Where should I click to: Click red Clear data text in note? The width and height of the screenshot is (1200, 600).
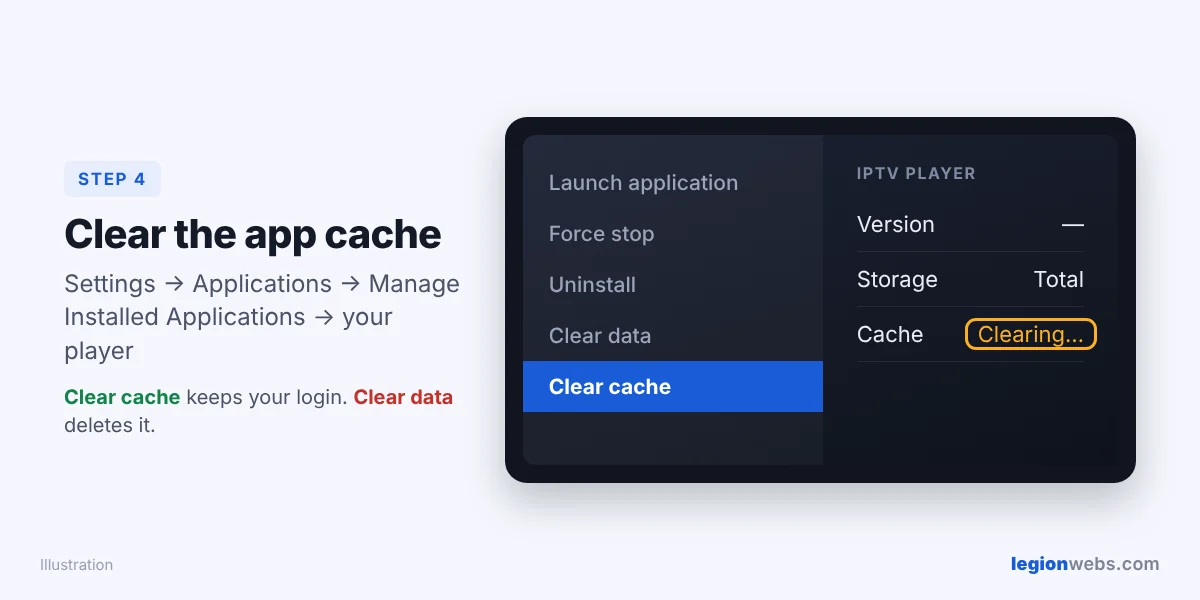click(403, 397)
